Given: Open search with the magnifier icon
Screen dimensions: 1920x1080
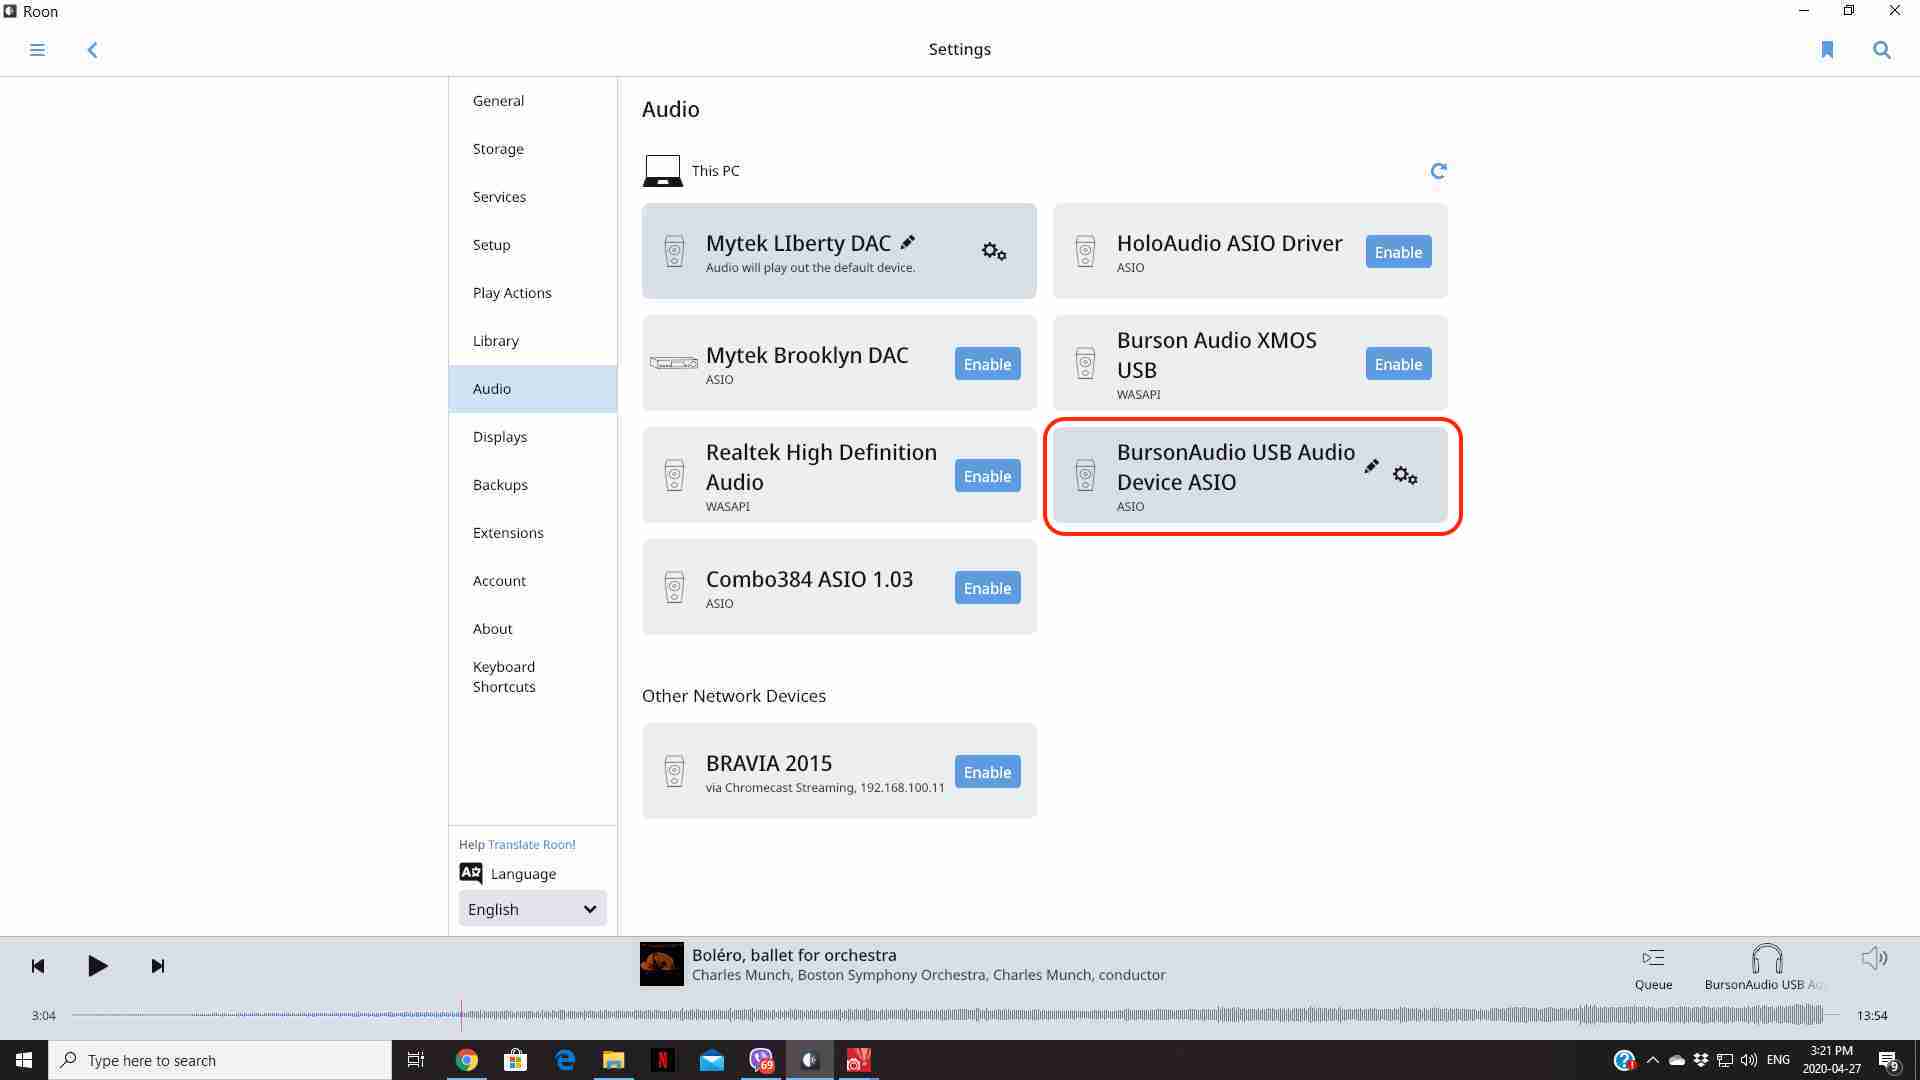Looking at the screenshot, I should click(x=1882, y=49).
